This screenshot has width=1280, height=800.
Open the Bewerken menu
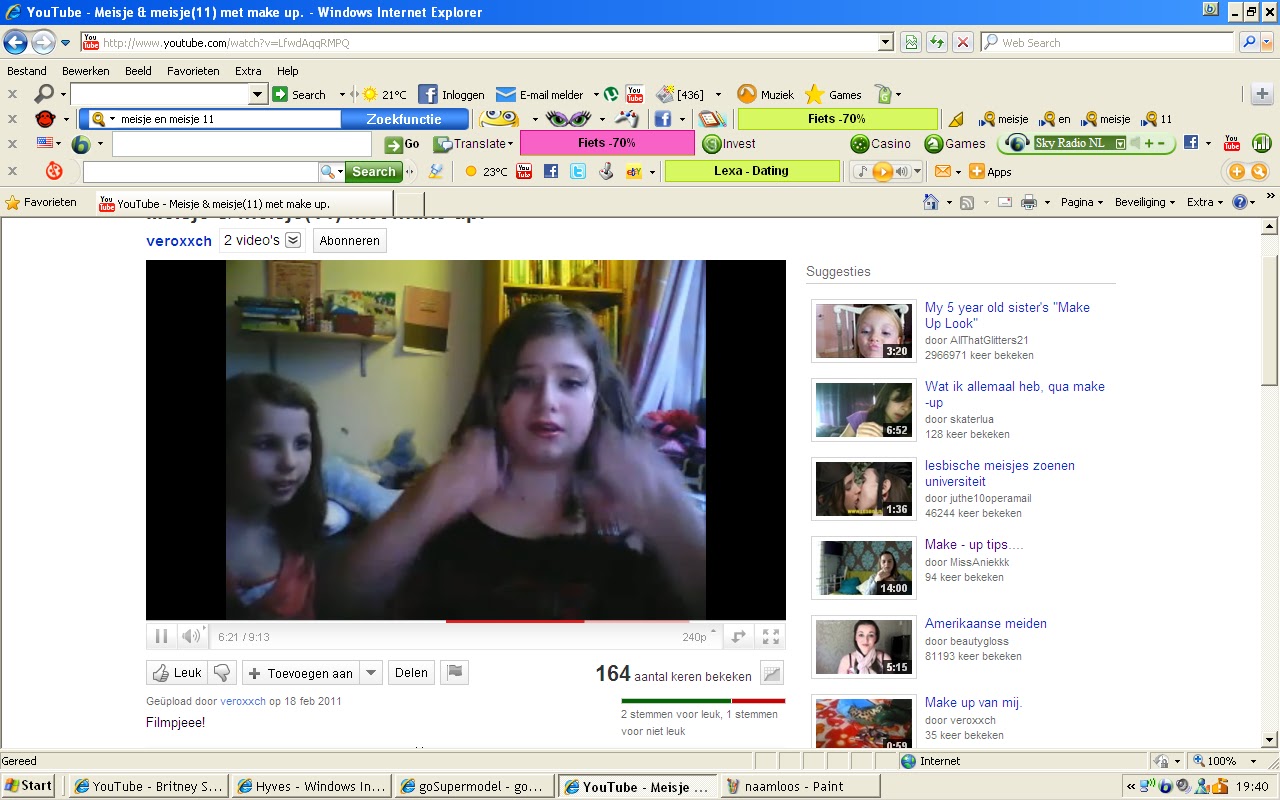coord(86,71)
